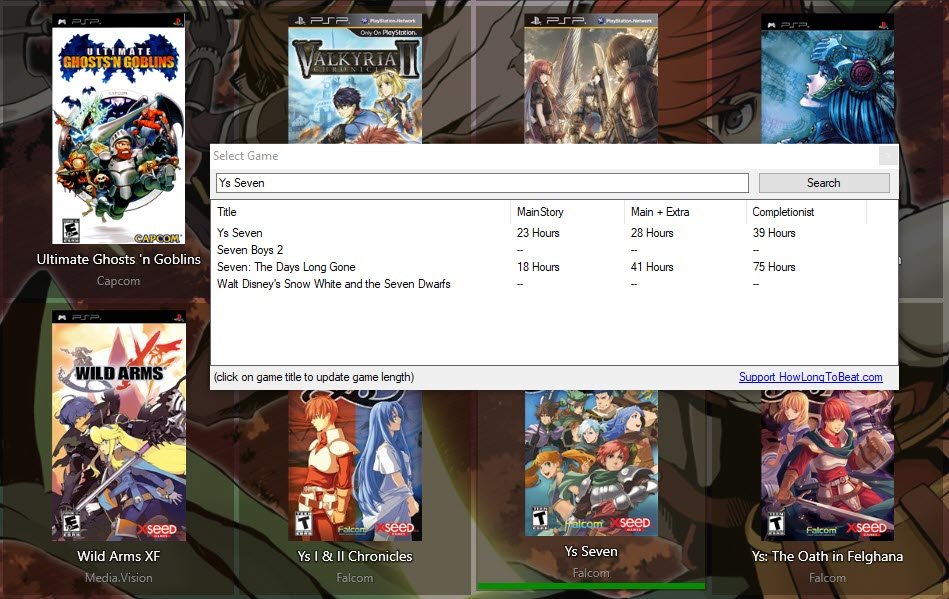949x599 pixels.
Task: Click the 23 Hours main story cell
Action: click(538, 233)
